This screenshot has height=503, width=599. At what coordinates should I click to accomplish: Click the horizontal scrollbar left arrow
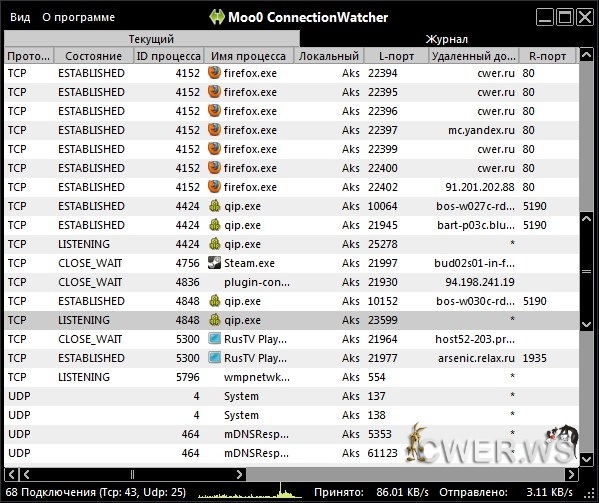point(11,475)
